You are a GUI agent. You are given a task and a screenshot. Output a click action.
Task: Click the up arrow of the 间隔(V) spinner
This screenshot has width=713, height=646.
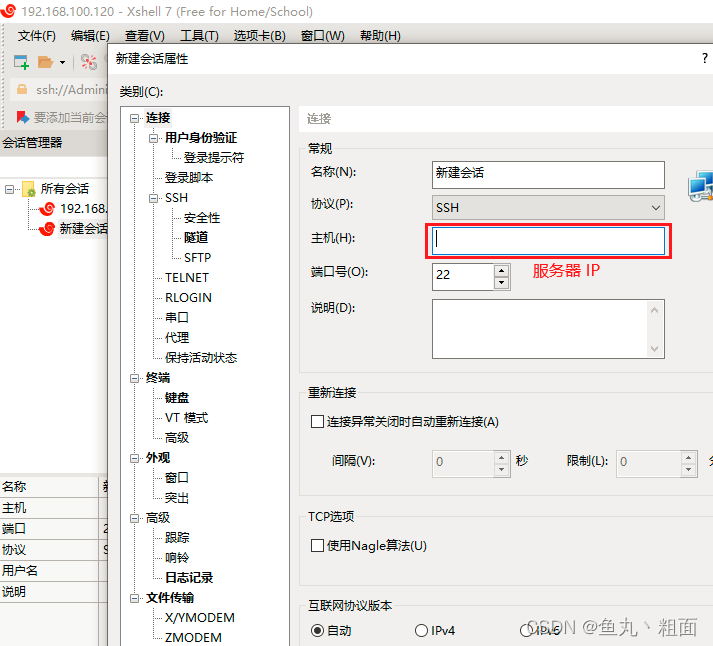502,457
